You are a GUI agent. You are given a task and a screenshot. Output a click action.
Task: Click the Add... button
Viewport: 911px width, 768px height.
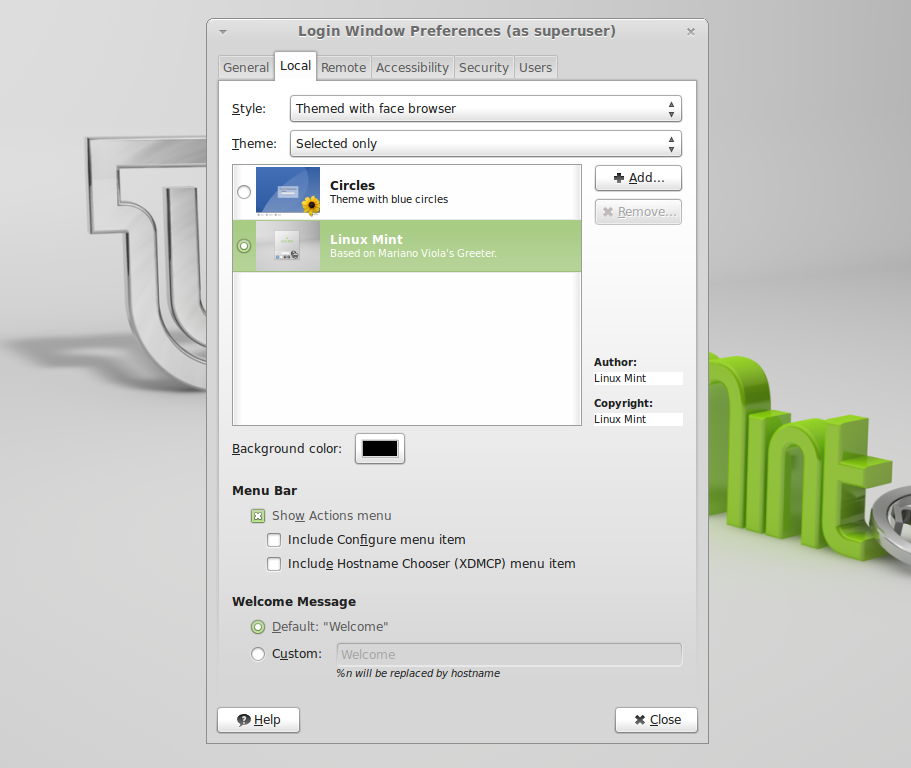click(x=638, y=178)
